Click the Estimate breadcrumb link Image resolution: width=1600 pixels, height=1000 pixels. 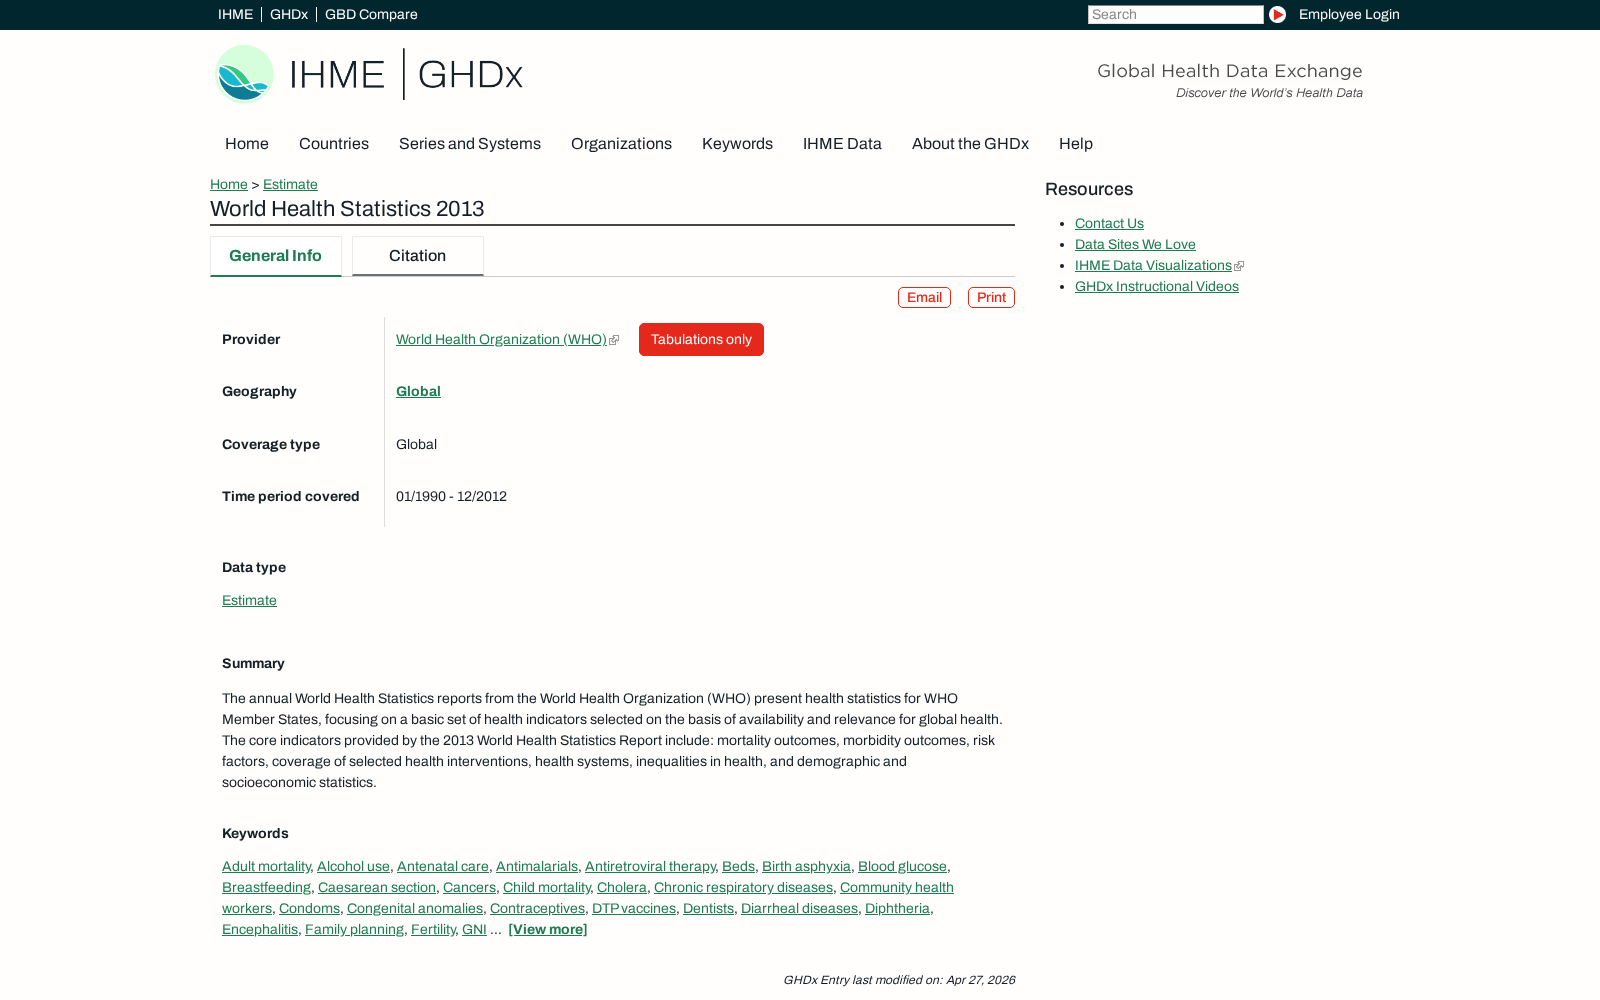tap(290, 184)
